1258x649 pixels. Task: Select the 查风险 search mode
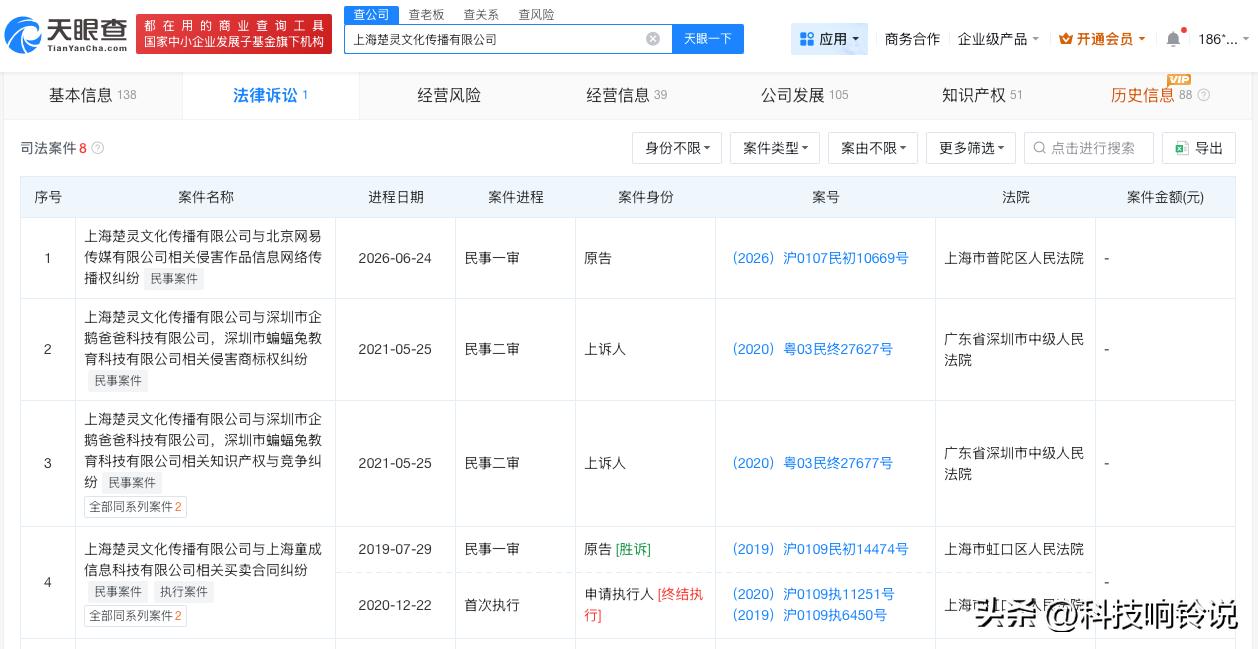pyautogui.click(x=536, y=14)
